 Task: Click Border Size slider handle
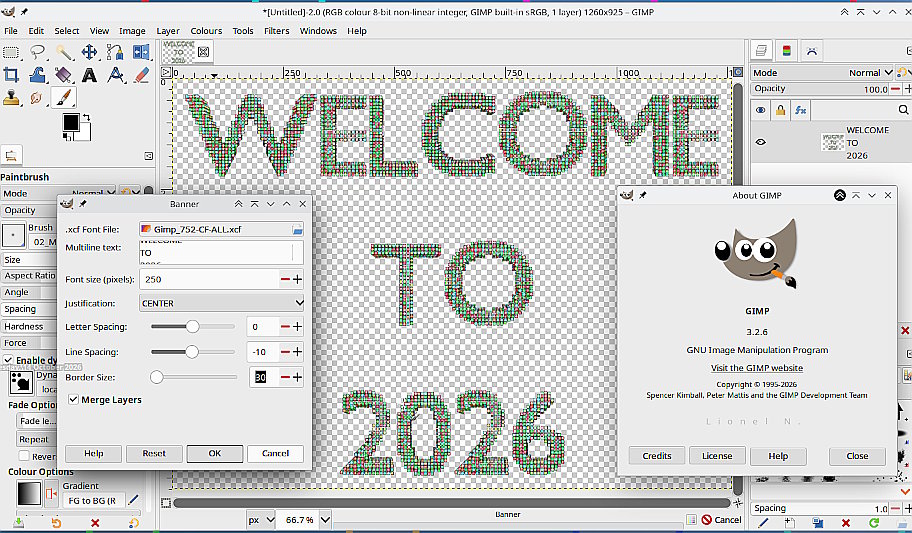(156, 377)
